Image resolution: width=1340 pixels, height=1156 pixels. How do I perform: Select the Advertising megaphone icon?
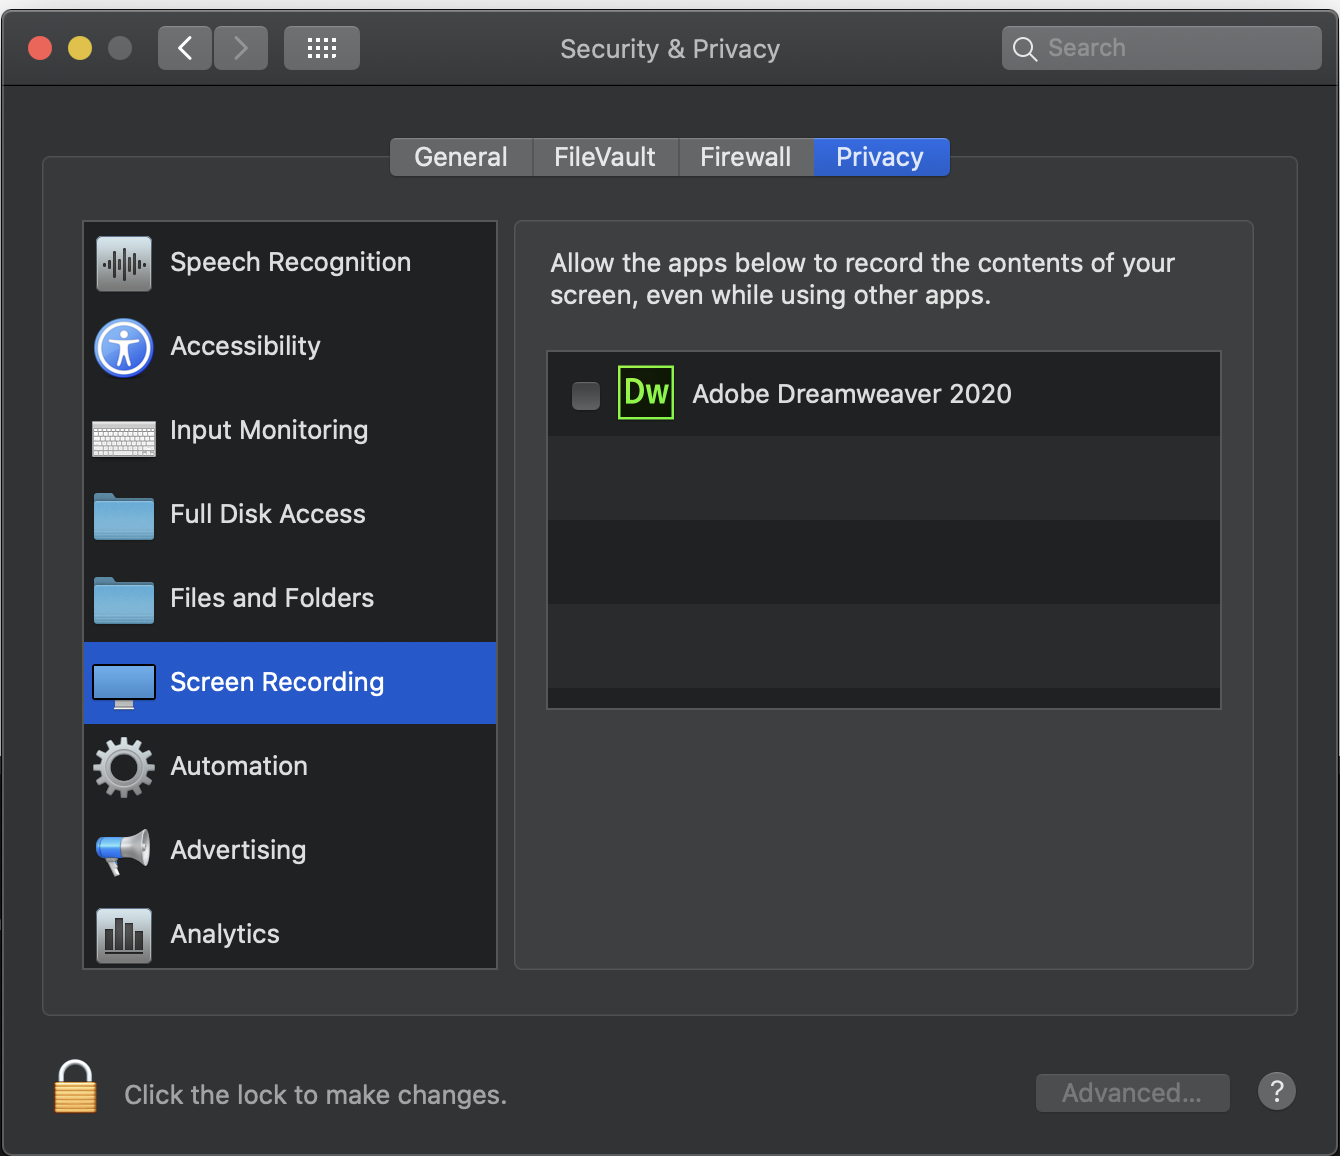(123, 851)
